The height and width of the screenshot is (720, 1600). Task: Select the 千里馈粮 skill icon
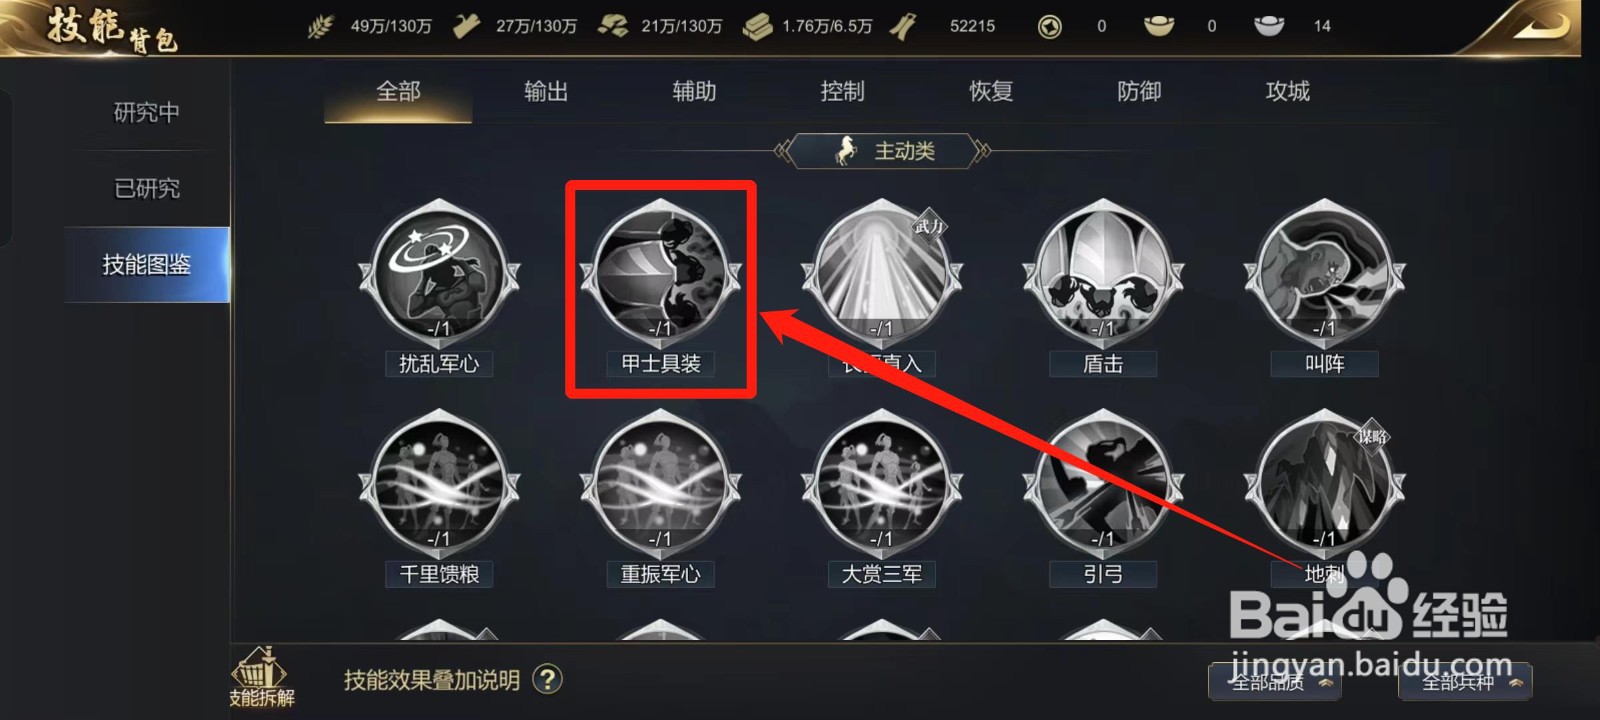point(439,485)
